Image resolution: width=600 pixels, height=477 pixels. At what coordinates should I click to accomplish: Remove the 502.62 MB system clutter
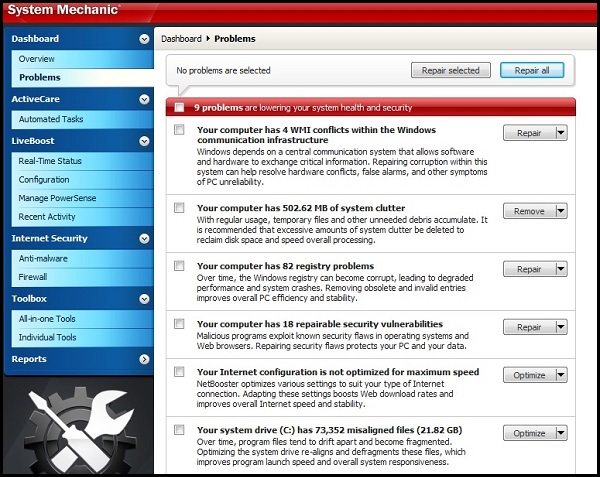[x=529, y=211]
